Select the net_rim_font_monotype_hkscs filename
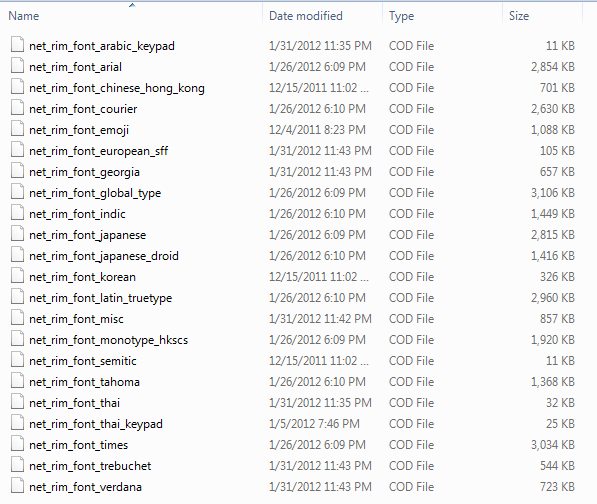The width and height of the screenshot is (597, 504). 109,340
